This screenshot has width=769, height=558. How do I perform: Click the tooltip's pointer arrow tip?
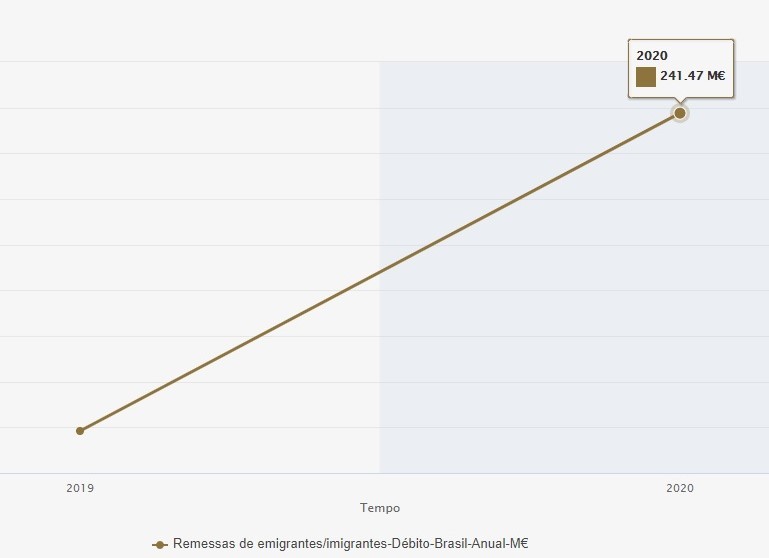coord(680,104)
